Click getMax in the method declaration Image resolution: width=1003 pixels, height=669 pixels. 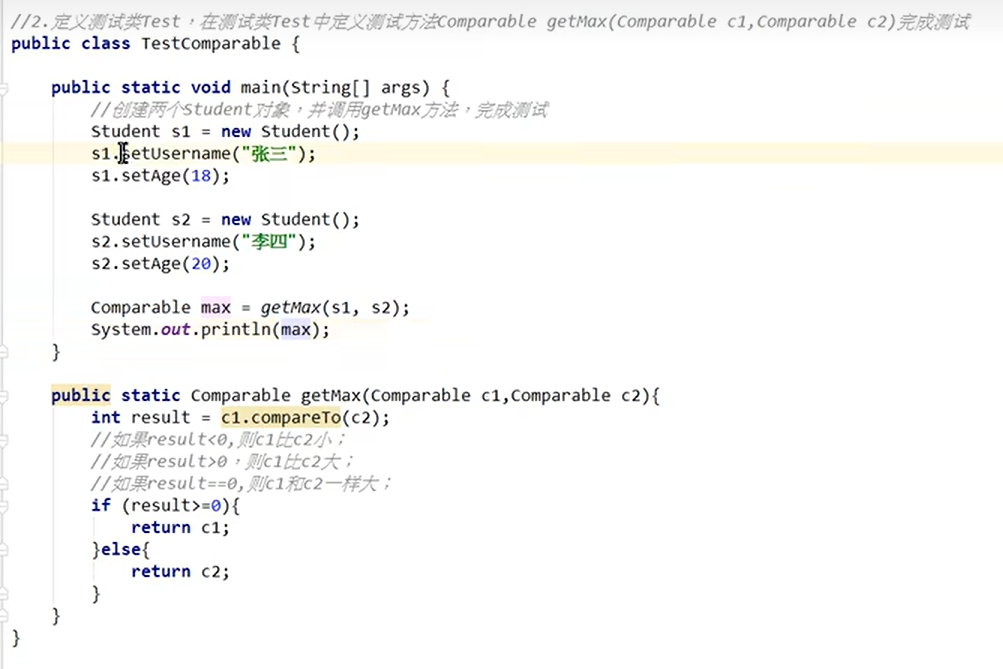coord(331,395)
